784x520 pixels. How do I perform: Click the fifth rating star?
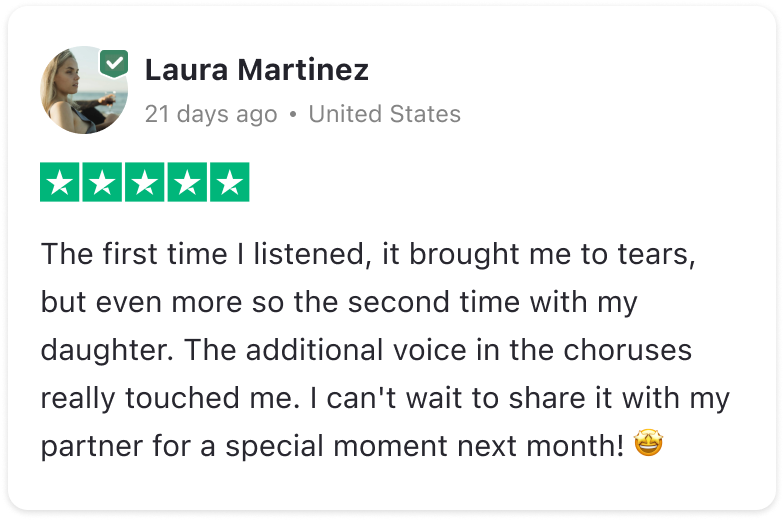pos(230,184)
